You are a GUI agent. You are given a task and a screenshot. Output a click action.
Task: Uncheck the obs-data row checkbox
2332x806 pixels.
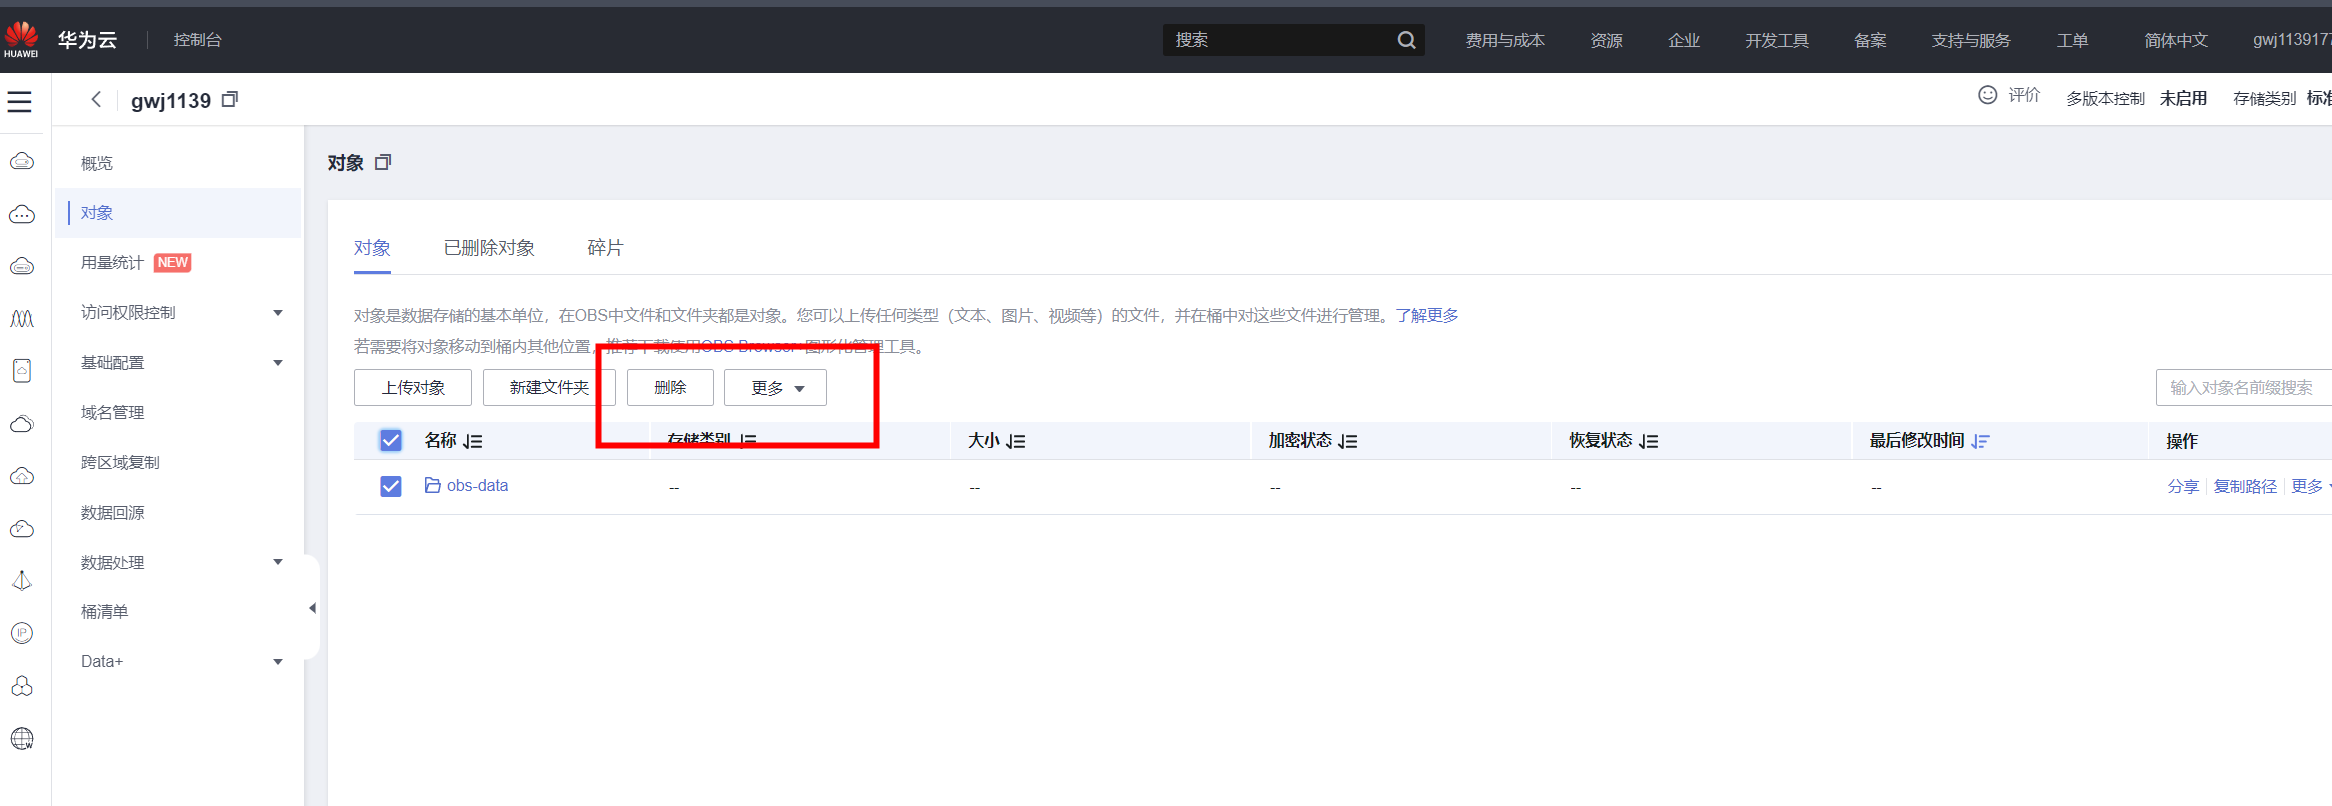(391, 486)
